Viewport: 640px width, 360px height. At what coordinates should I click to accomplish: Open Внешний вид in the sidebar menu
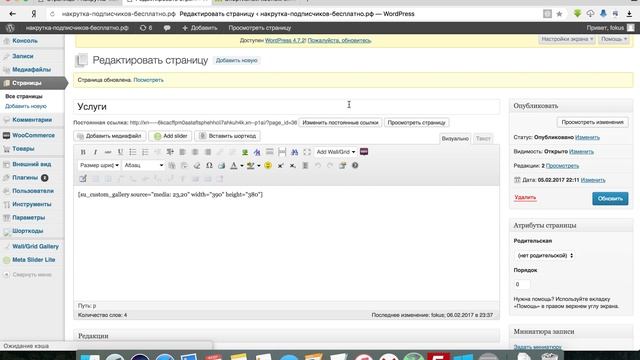31,164
